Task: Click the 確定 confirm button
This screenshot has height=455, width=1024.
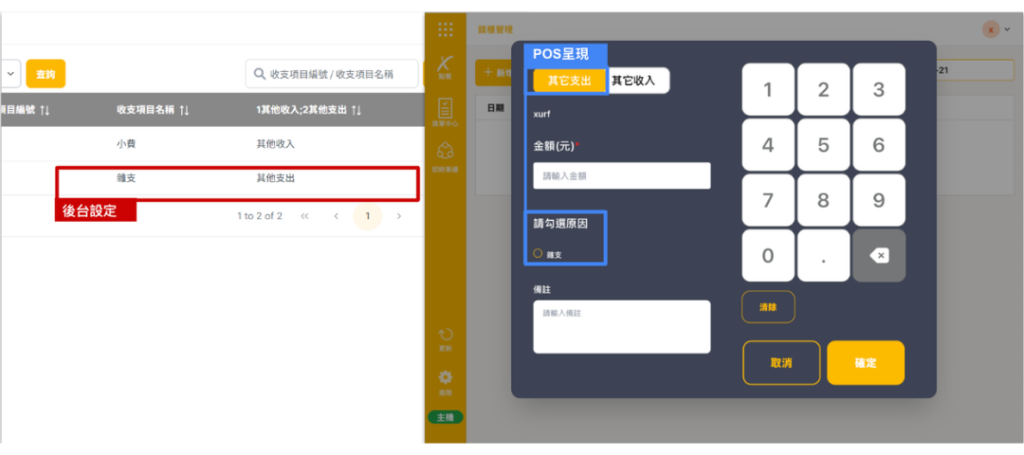Action: coord(866,363)
